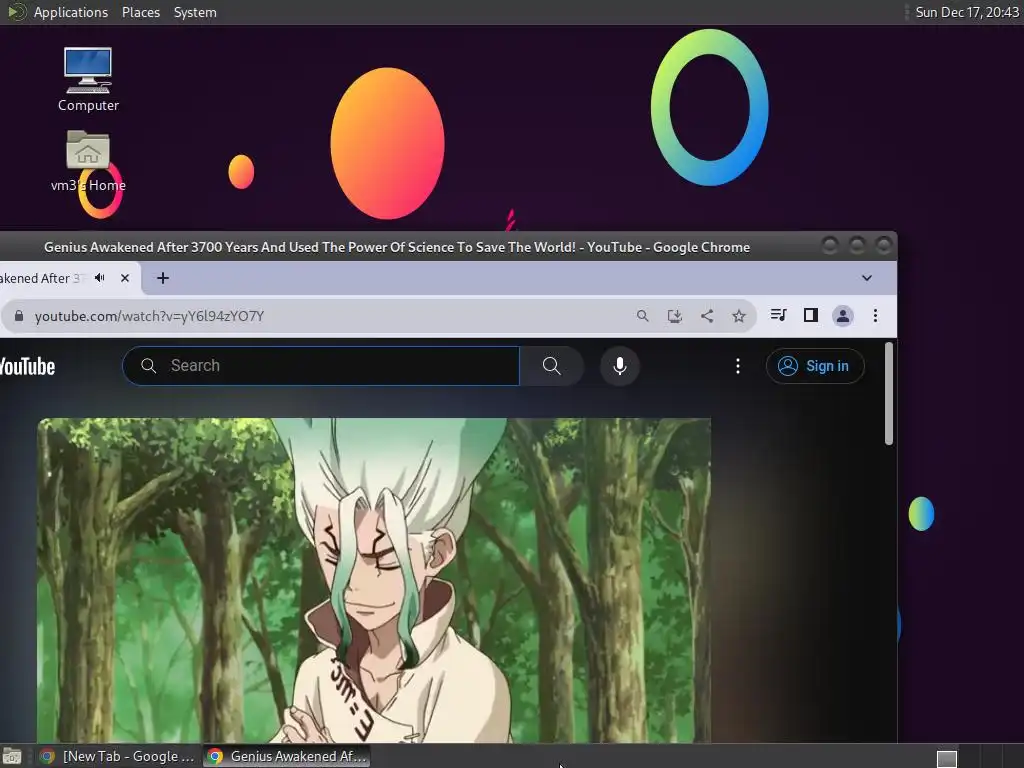
Task: Expand the tab search chevron
Action: pyautogui.click(x=867, y=278)
